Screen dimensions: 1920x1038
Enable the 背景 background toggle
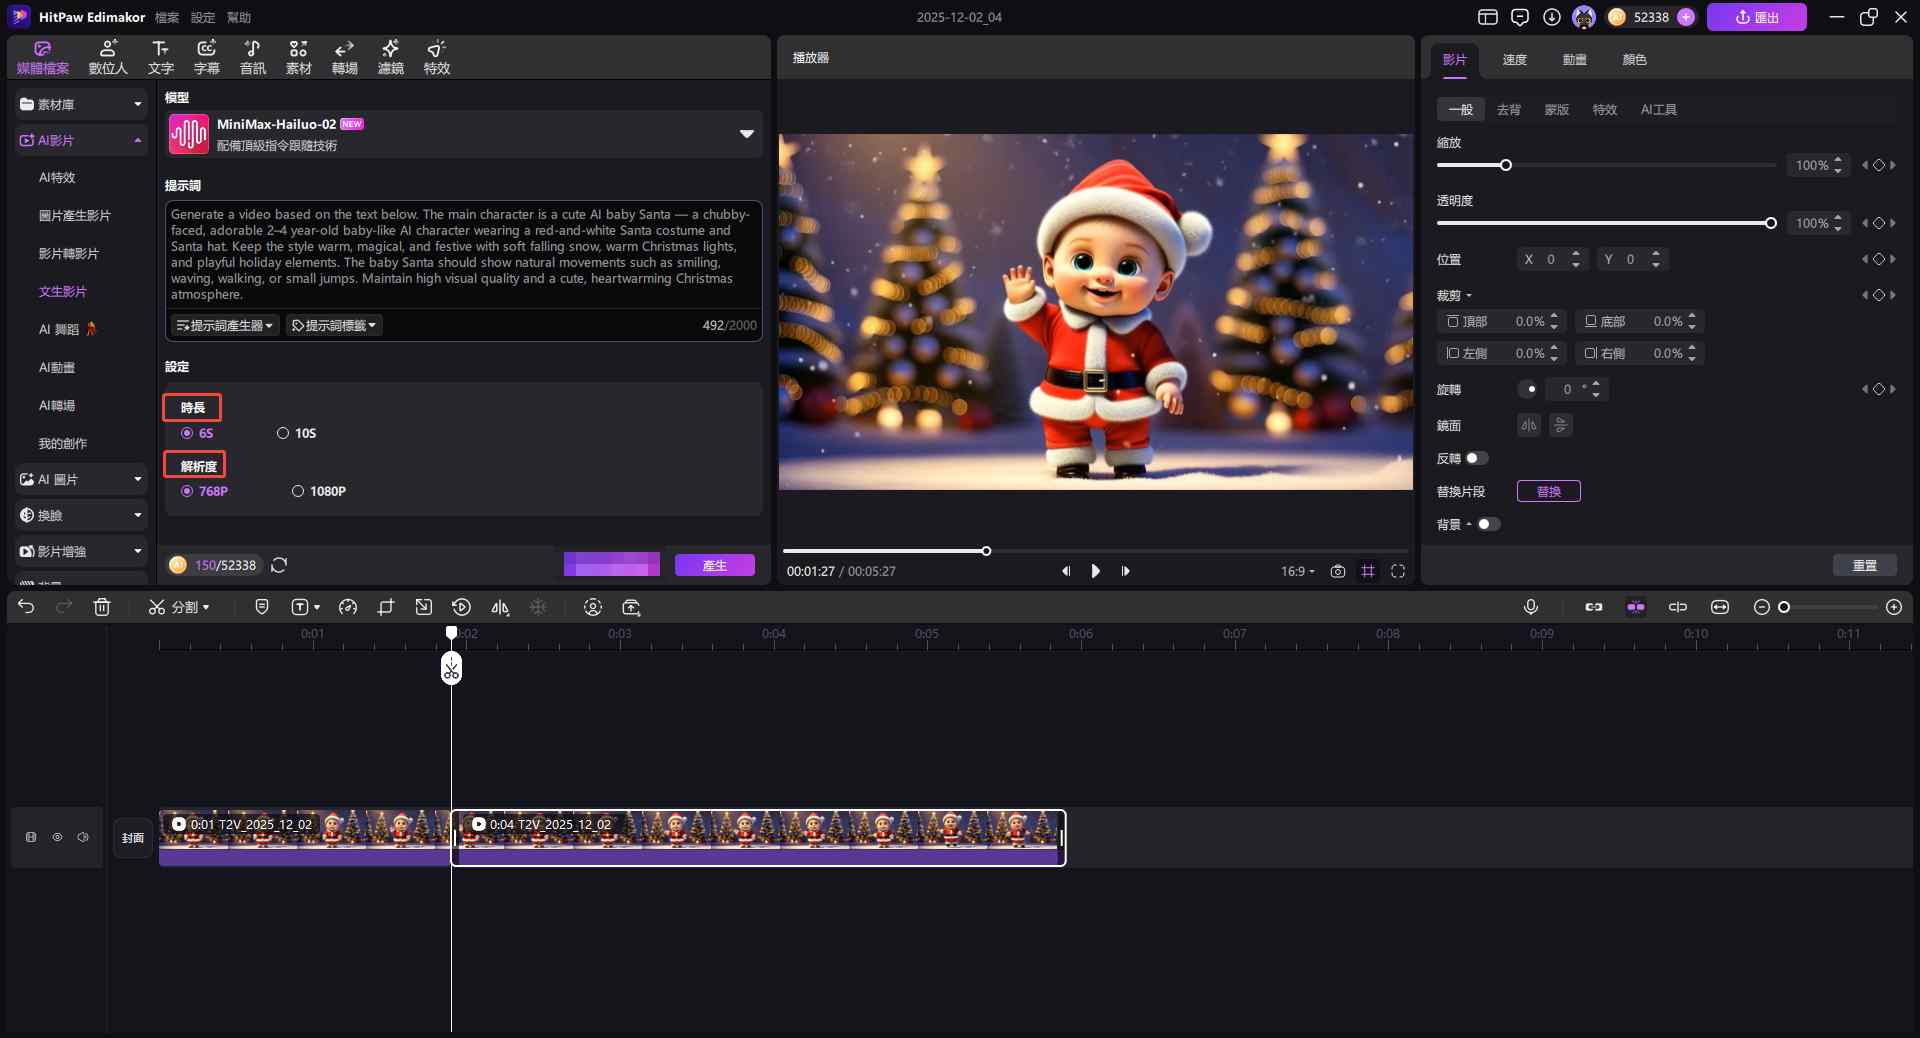click(1488, 524)
